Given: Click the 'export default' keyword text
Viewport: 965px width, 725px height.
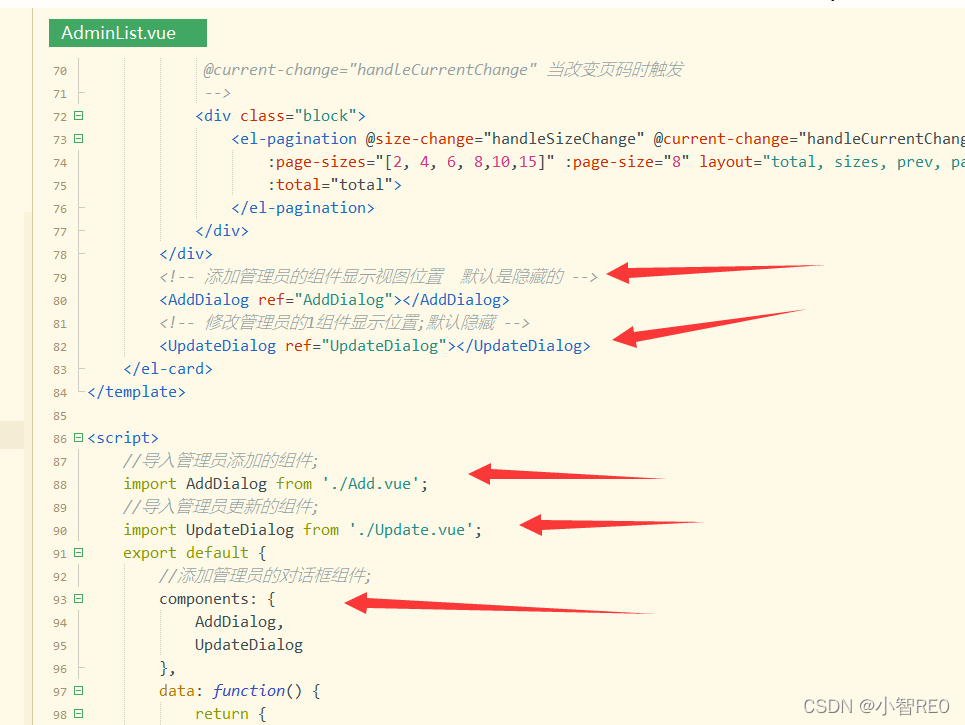Looking at the screenshot, I should (x=186, y=553).
